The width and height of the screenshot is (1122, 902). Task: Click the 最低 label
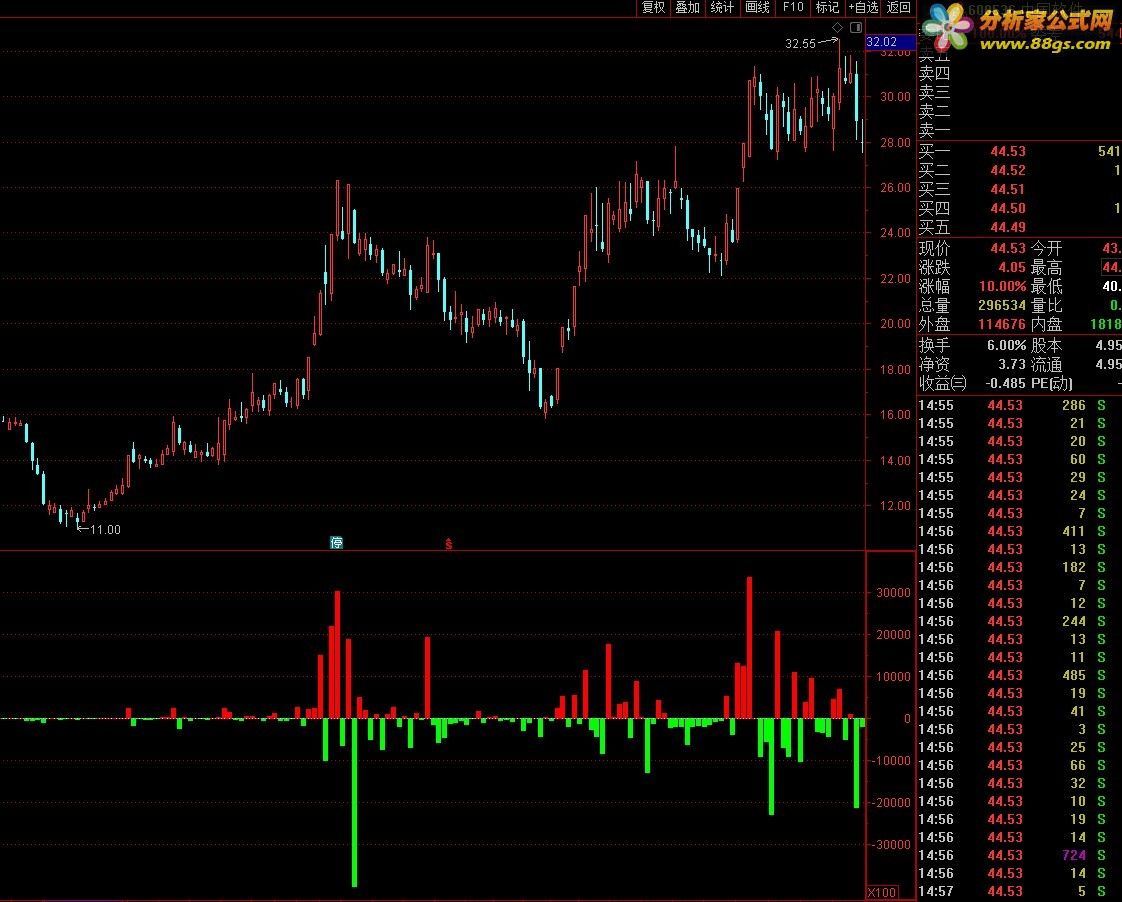(x=1046, y=287)
